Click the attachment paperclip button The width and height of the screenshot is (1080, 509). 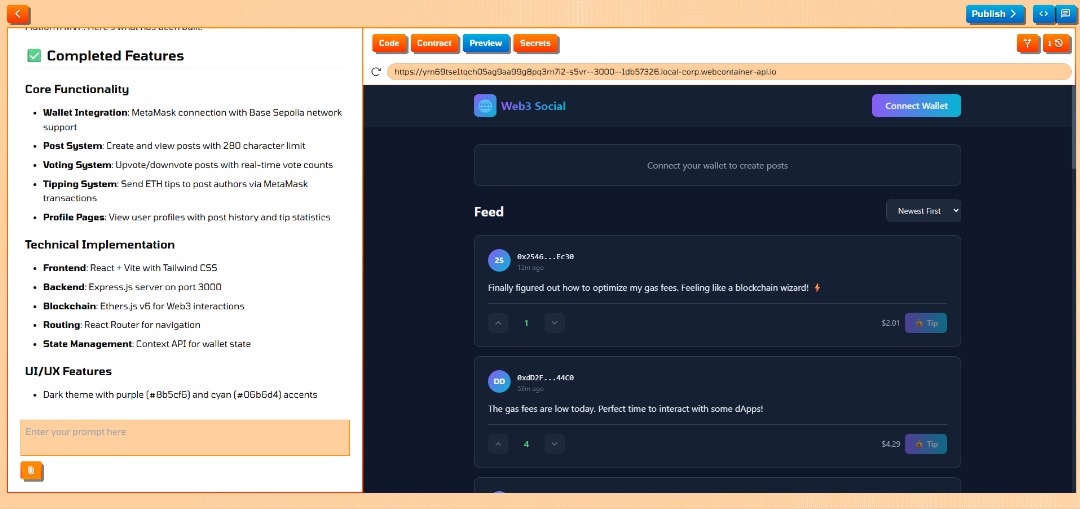click(31, 470)
